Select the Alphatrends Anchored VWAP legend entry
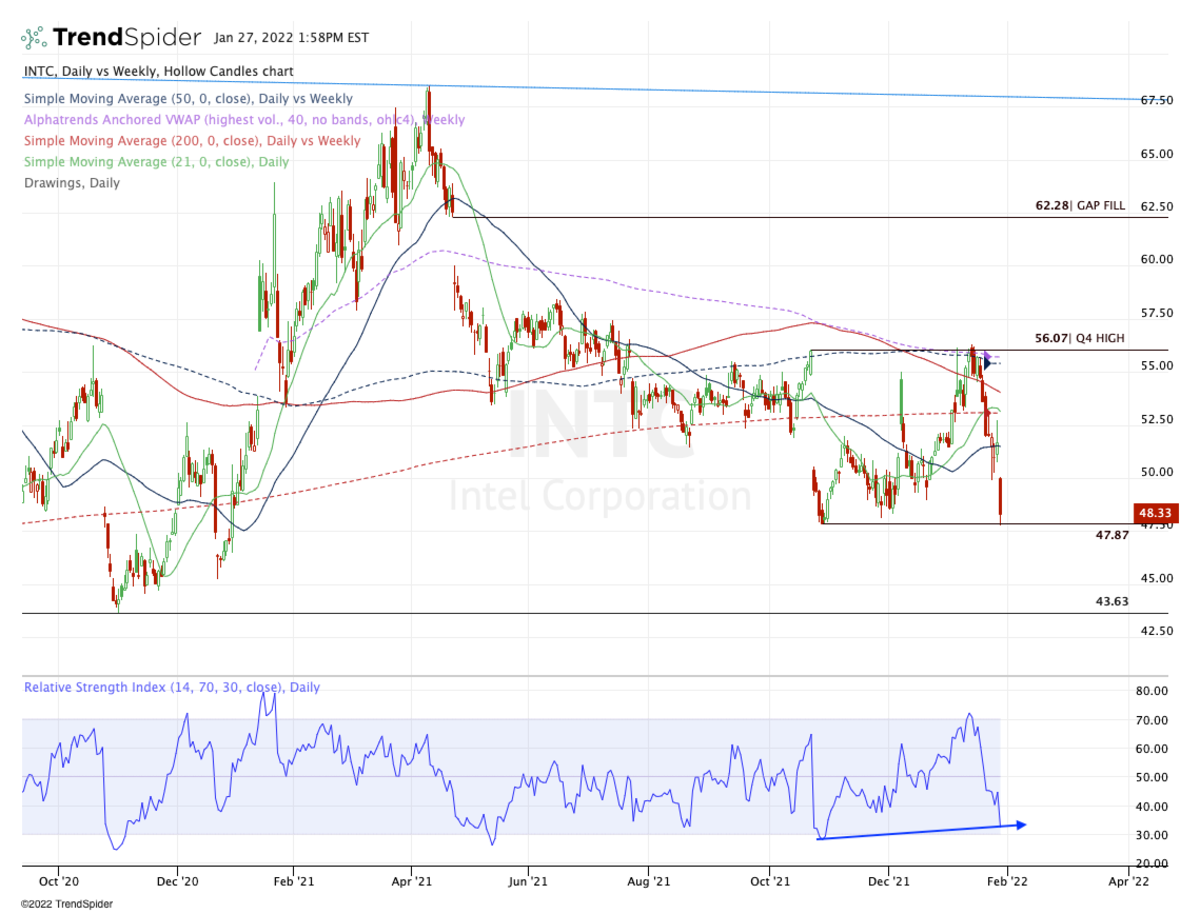Screen dimensions: 1200x914 click(x=244, y=120)
